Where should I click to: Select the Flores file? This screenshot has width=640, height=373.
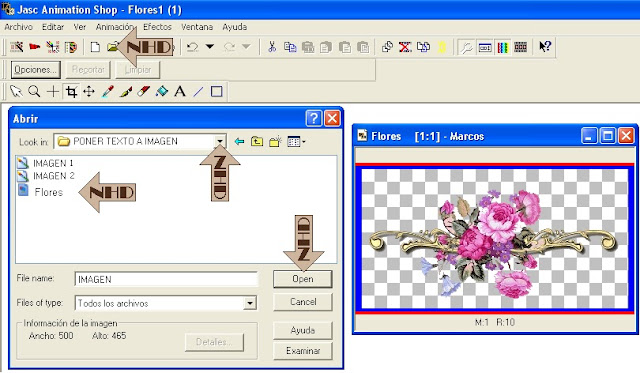40,191
